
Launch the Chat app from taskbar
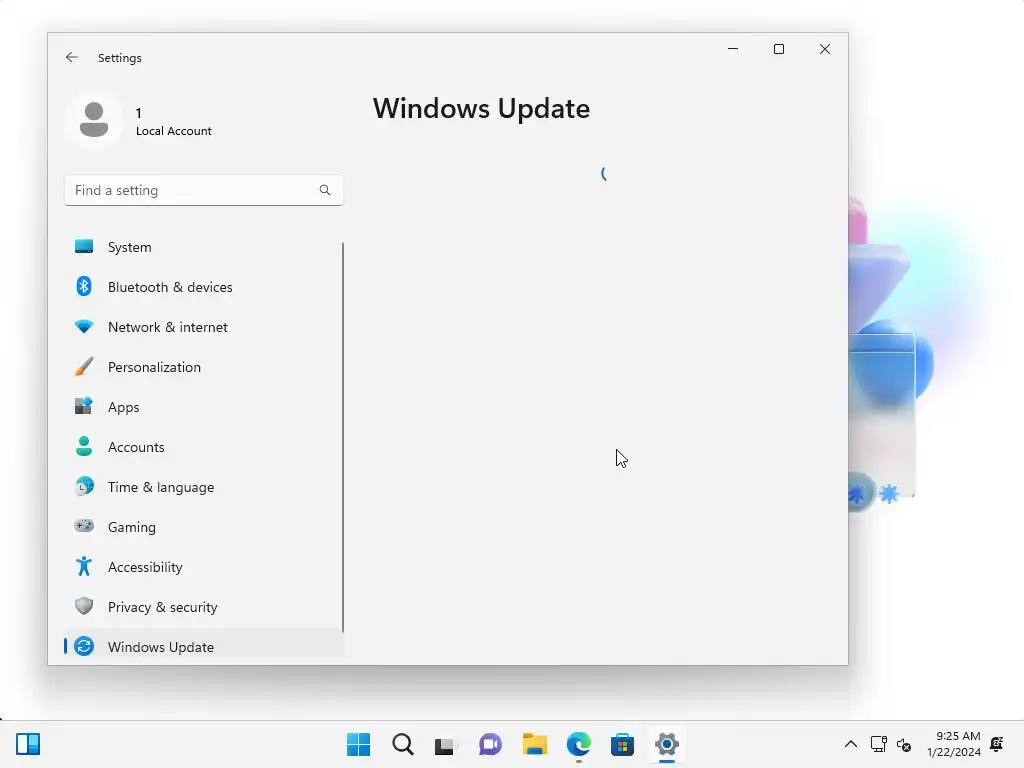pos(490,744)
